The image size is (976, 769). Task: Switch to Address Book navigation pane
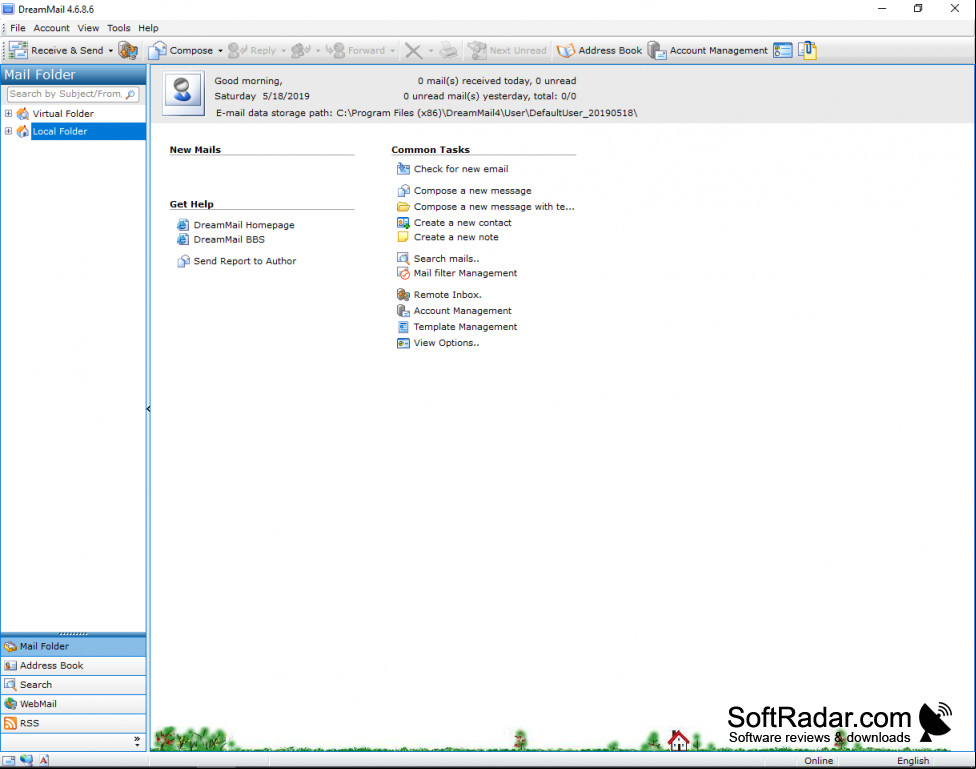(x=73, y=666)
